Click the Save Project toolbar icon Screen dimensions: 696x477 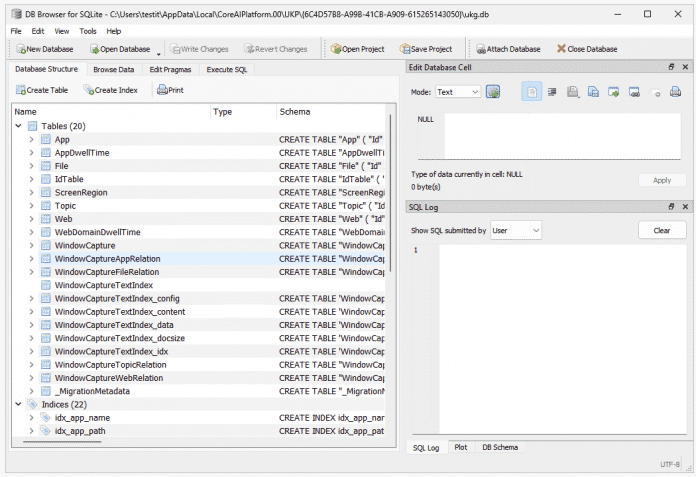pos(405,49)
